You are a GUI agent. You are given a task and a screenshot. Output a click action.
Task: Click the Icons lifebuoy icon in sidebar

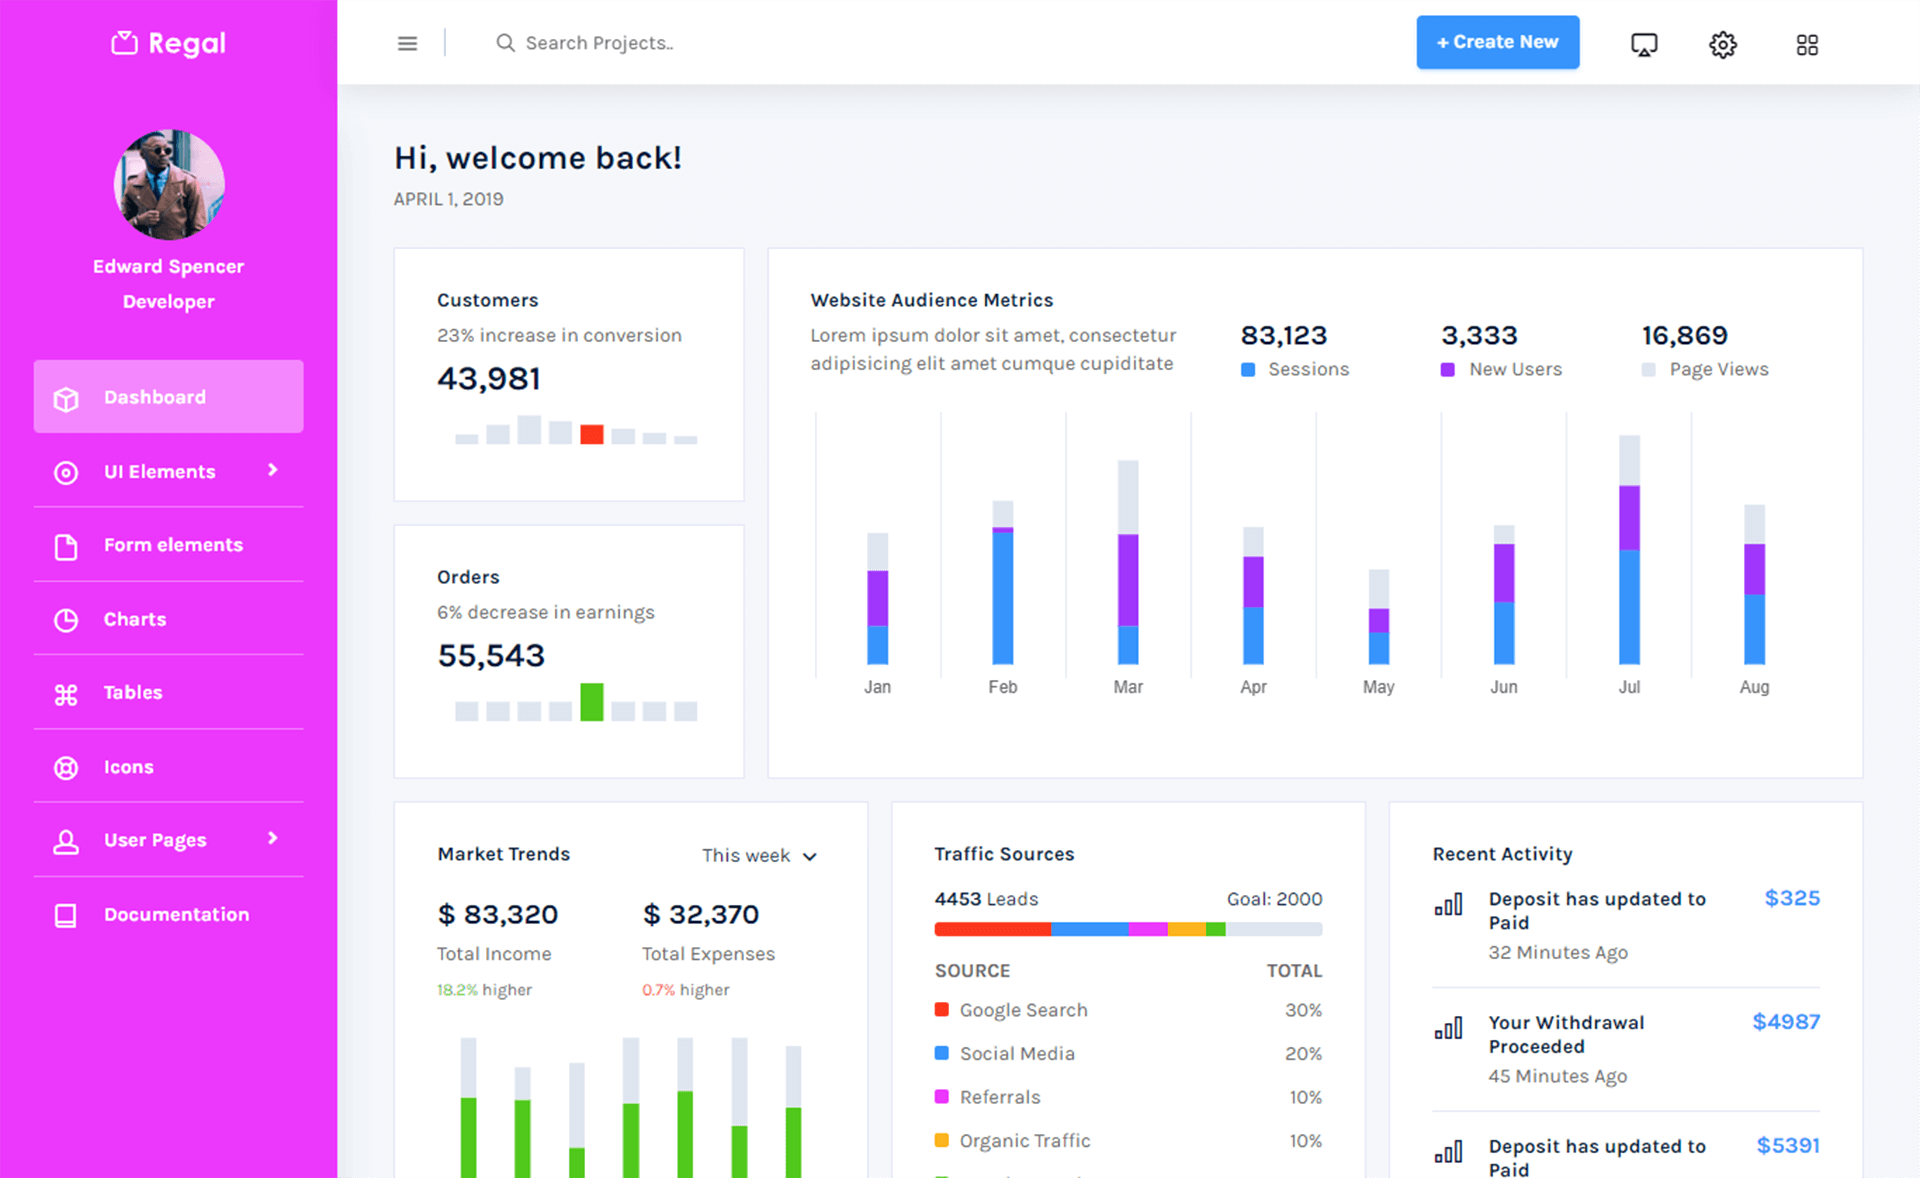66,767
